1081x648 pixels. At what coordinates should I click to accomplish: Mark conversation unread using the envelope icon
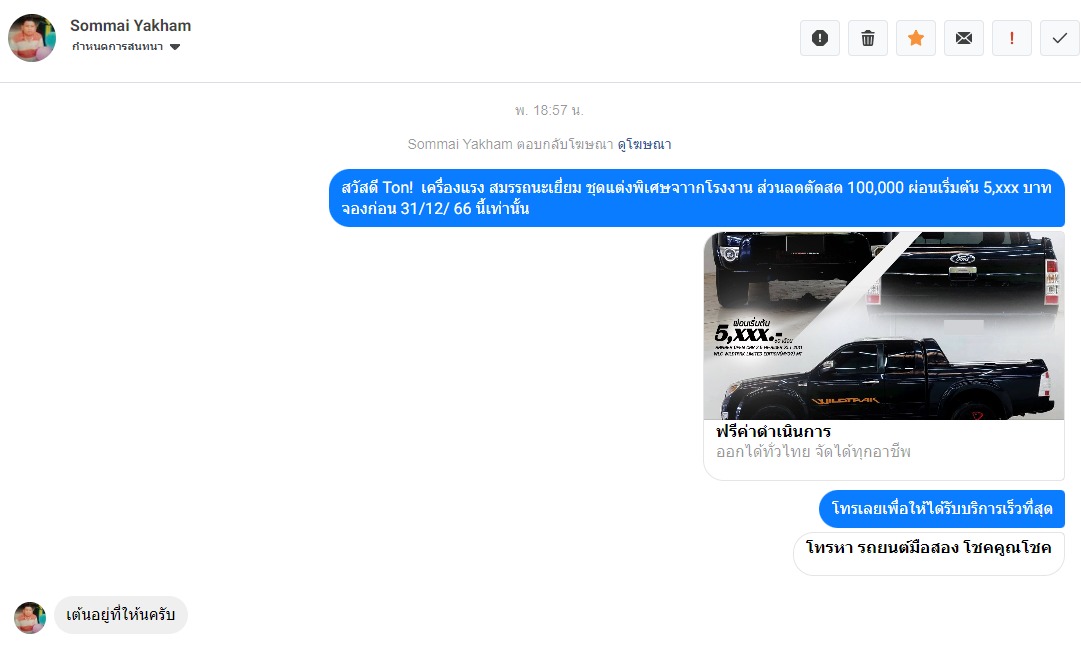tap(964, 38)
